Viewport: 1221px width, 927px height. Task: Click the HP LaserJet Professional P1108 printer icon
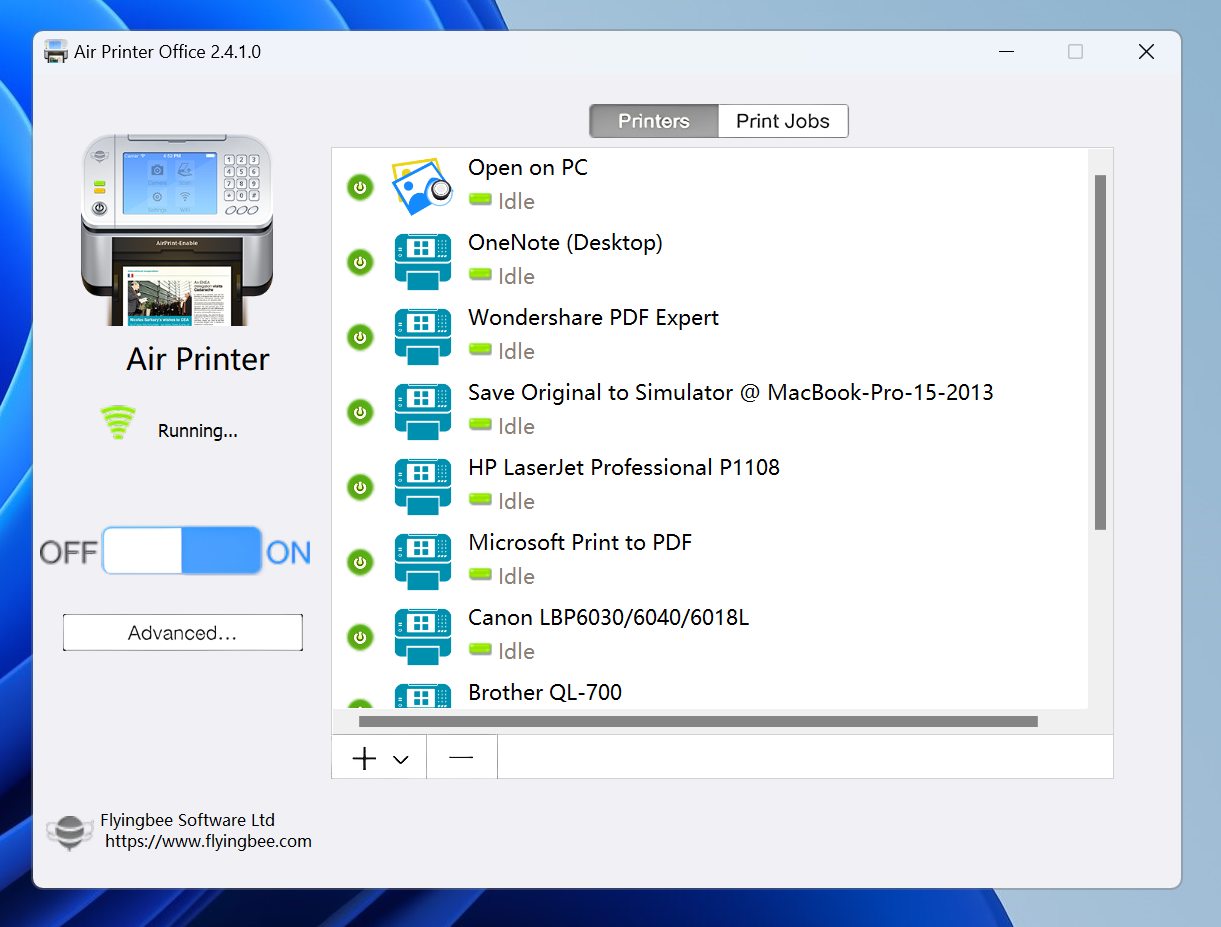[x=423, y=486]
